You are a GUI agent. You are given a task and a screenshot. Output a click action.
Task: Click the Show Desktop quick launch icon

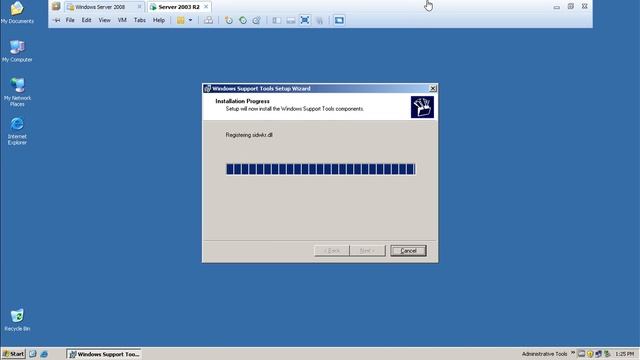click(x=33, y=354)
